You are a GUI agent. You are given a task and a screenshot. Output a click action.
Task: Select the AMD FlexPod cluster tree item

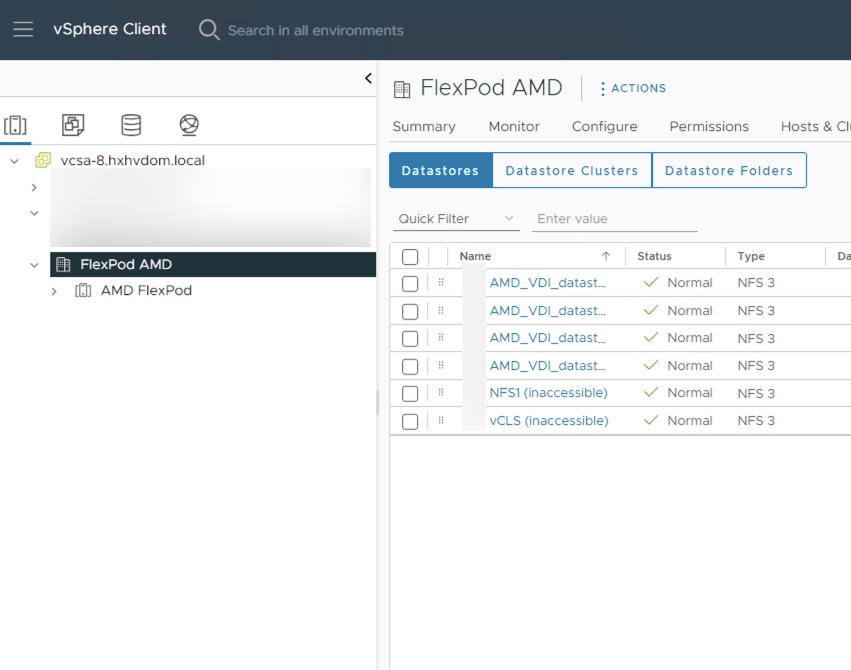pos(146,290)
